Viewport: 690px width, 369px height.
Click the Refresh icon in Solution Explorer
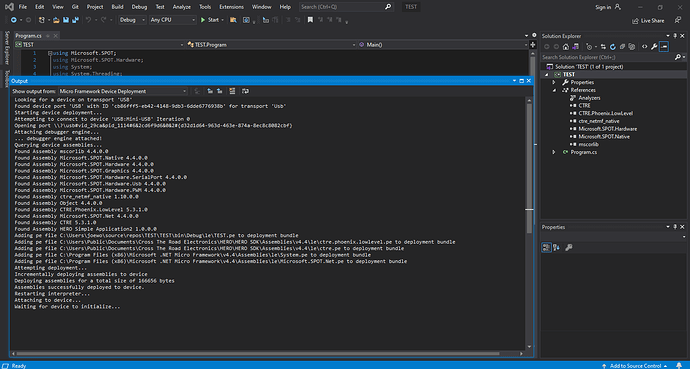613,47
